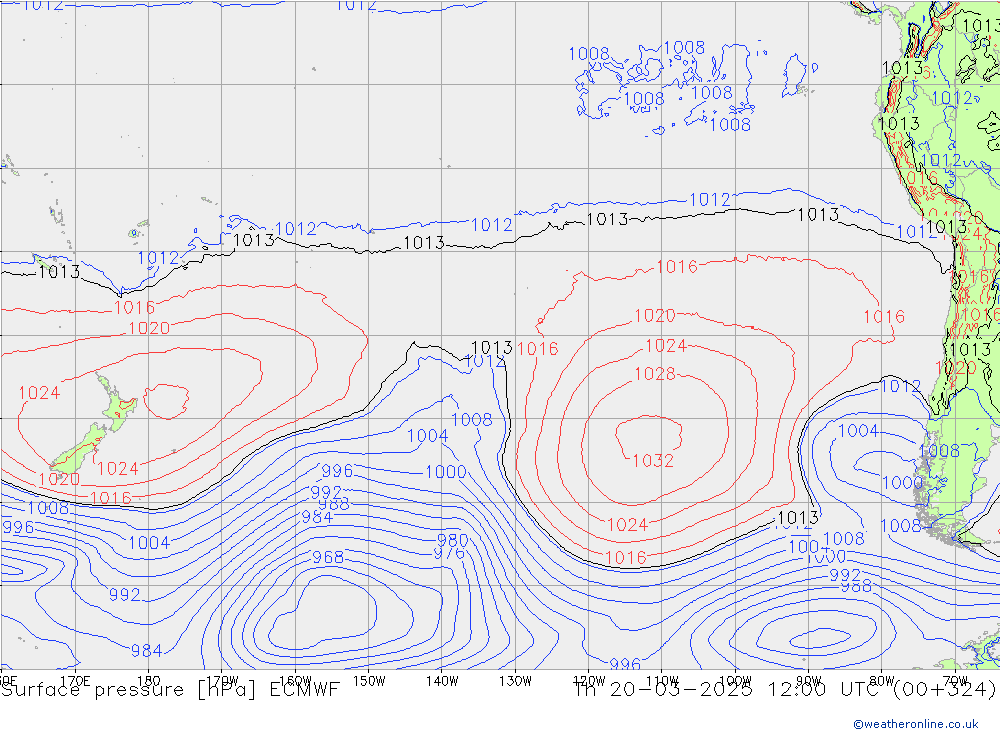
Task: Select the 180 longitude axis label
Action: pyautogui.click(x=149, y=681)
